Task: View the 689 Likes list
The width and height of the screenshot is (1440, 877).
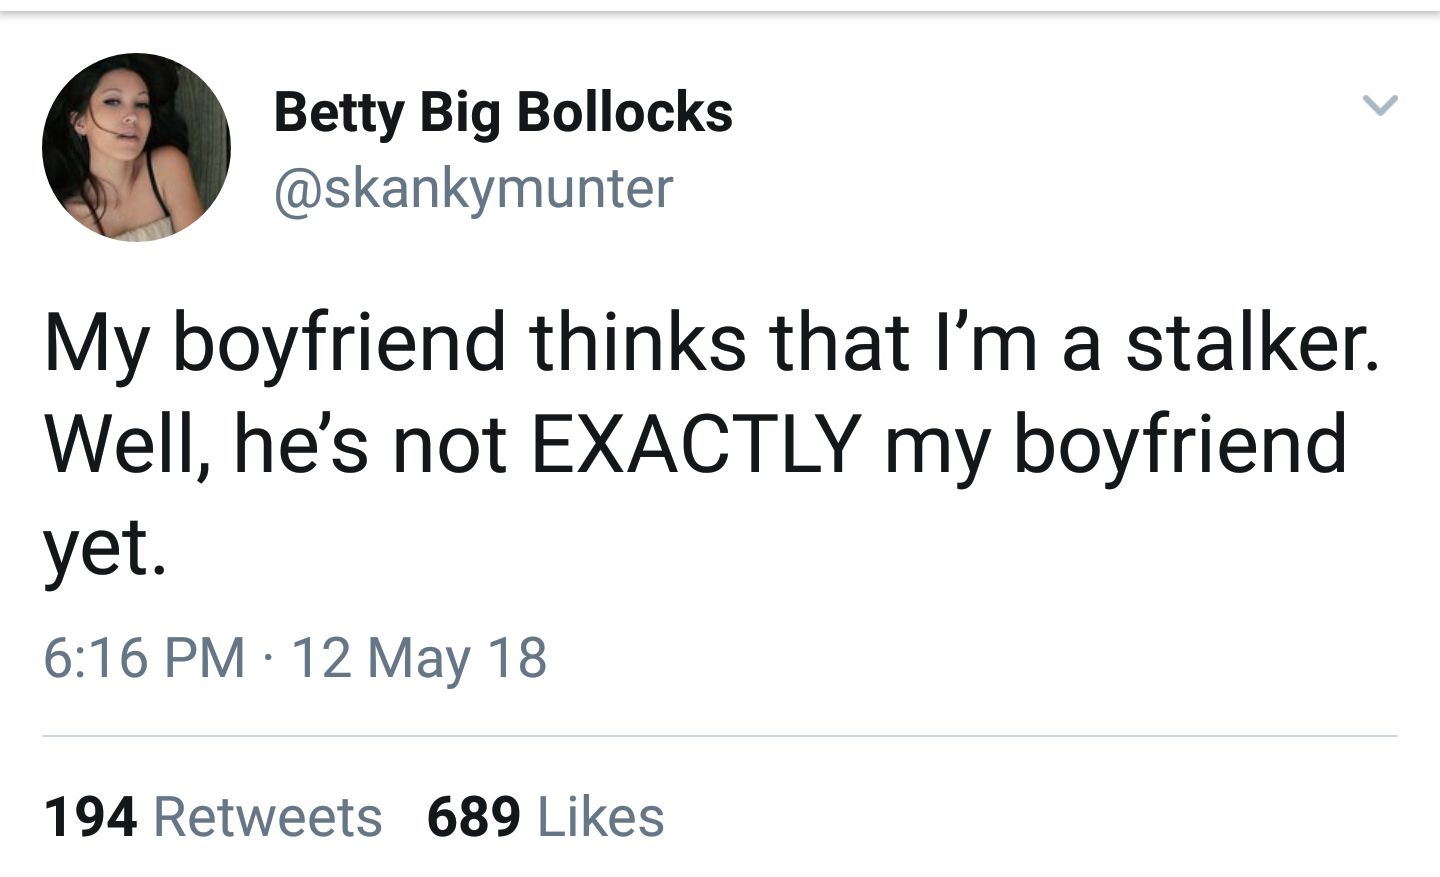Action: (x=545, y=816)
